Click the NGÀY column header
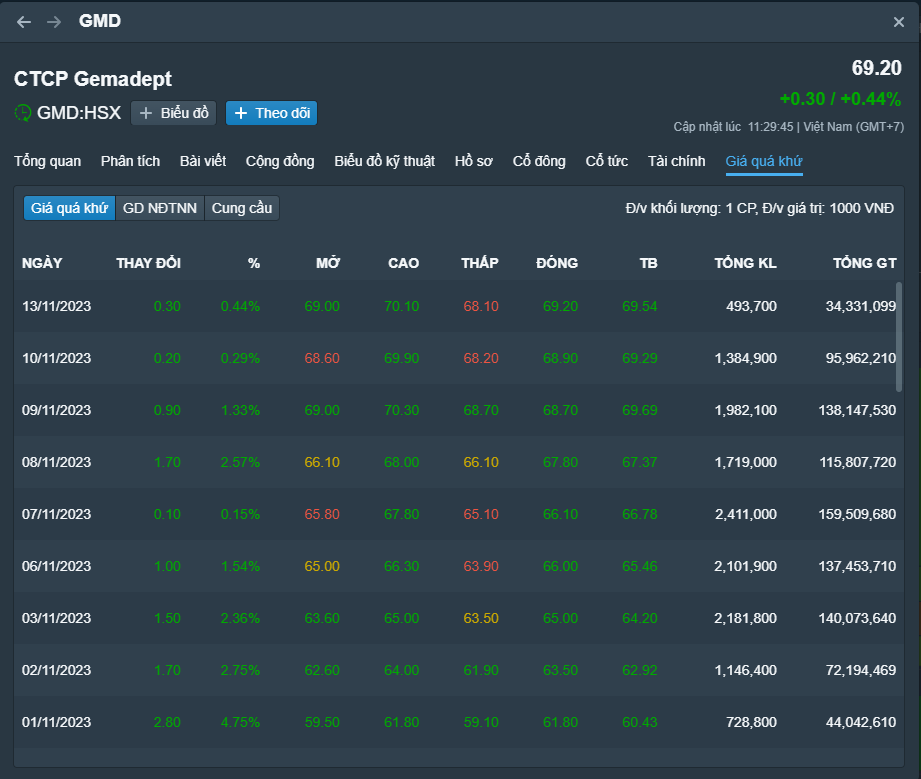Viewport: 921px width, 779px height. [x=42, y=263]
